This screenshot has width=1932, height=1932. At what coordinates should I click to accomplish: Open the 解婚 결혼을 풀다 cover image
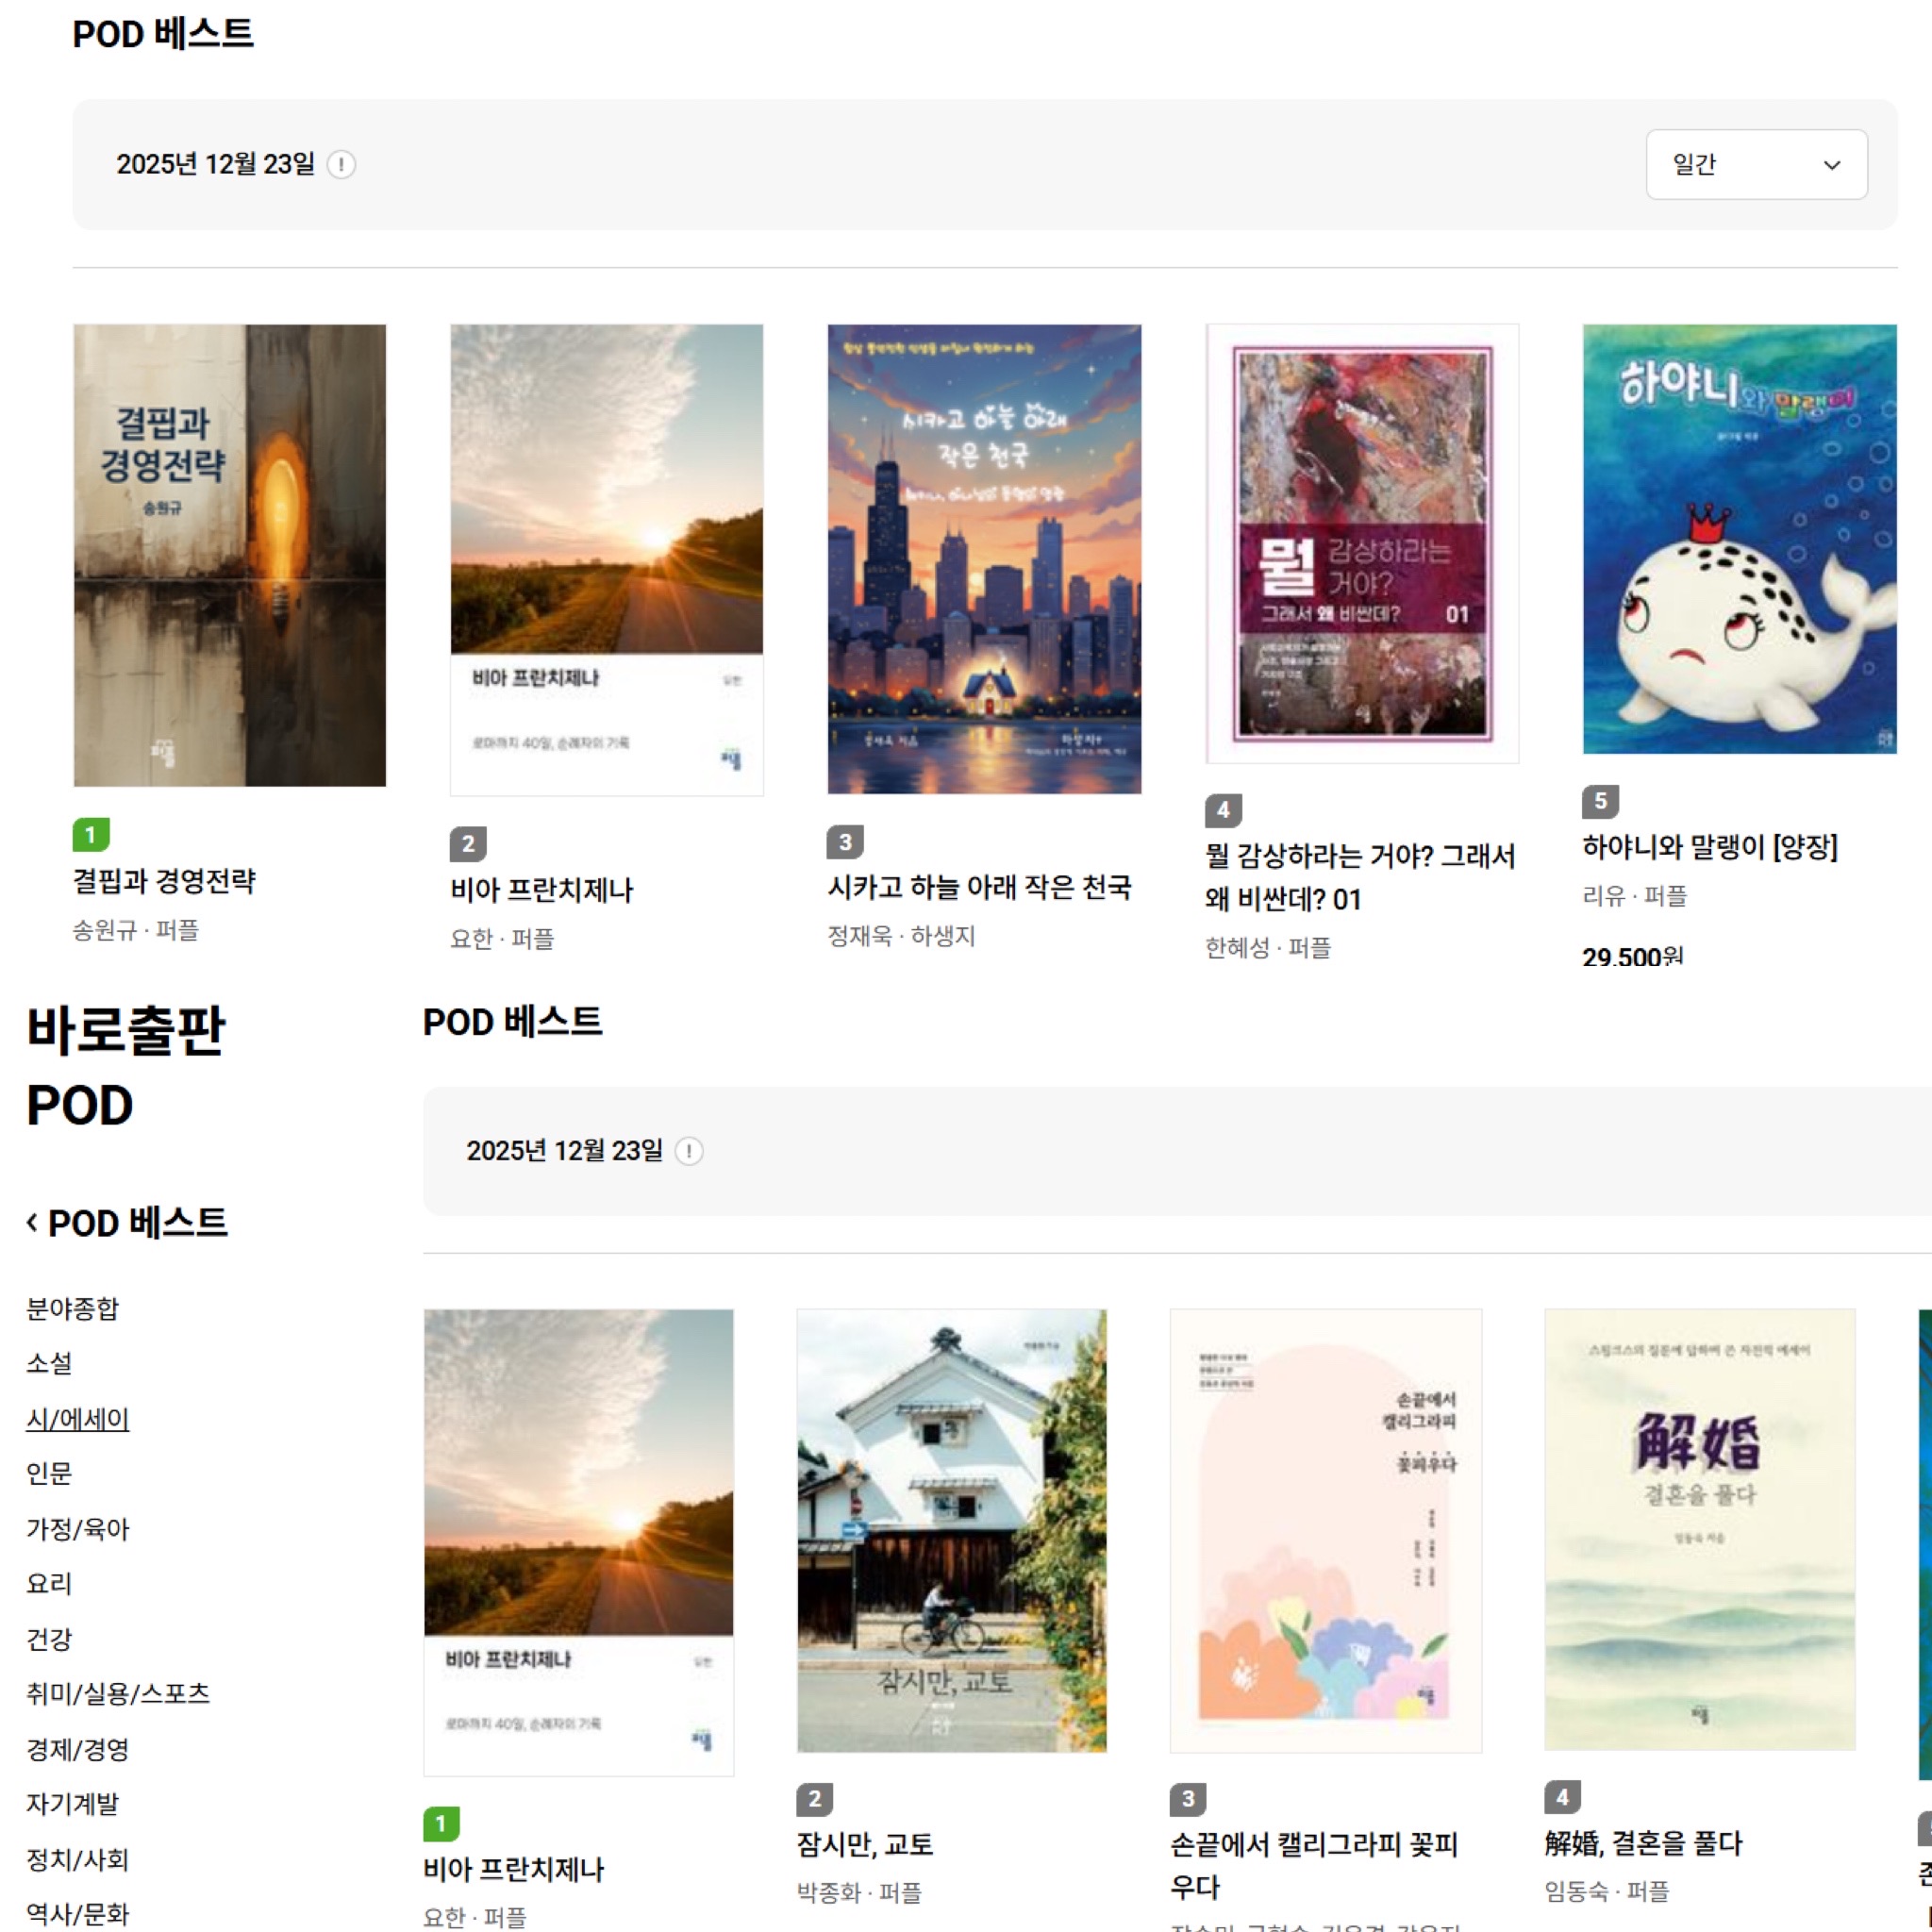(x=1699, y=1530)
